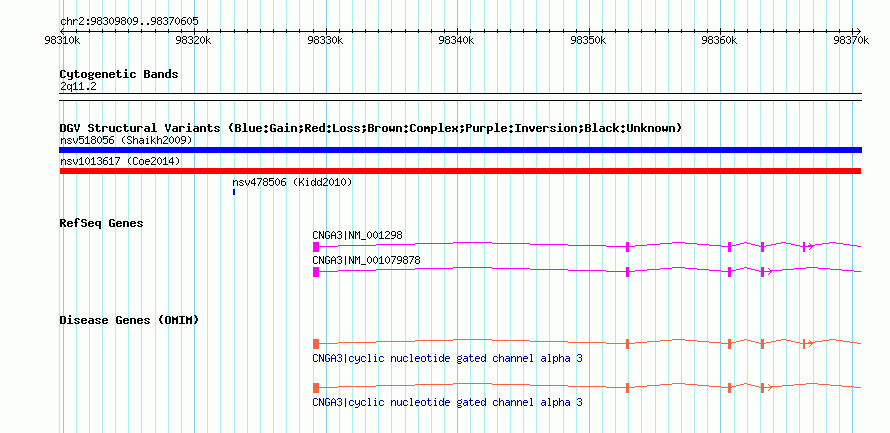Click the 98350k ruler tick label

coord(589,40)
